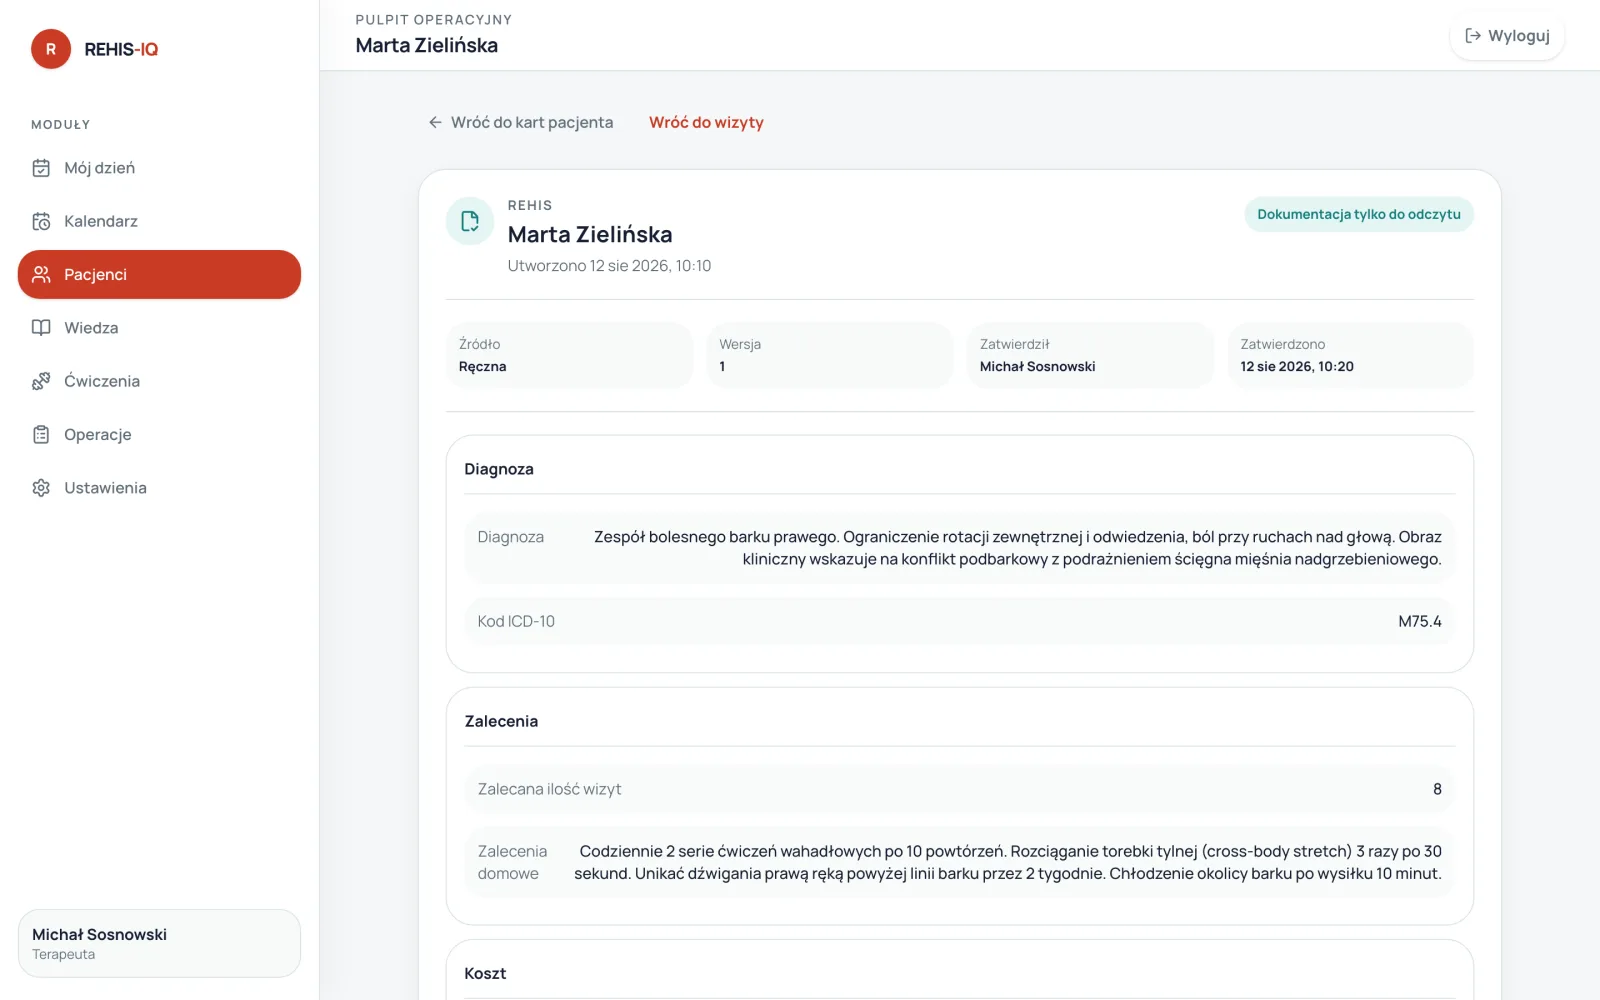The width and height of the screenshot is (1600, 1000).
Task: Click the Wersja 1 info tile
Action: tap(830, 355)
